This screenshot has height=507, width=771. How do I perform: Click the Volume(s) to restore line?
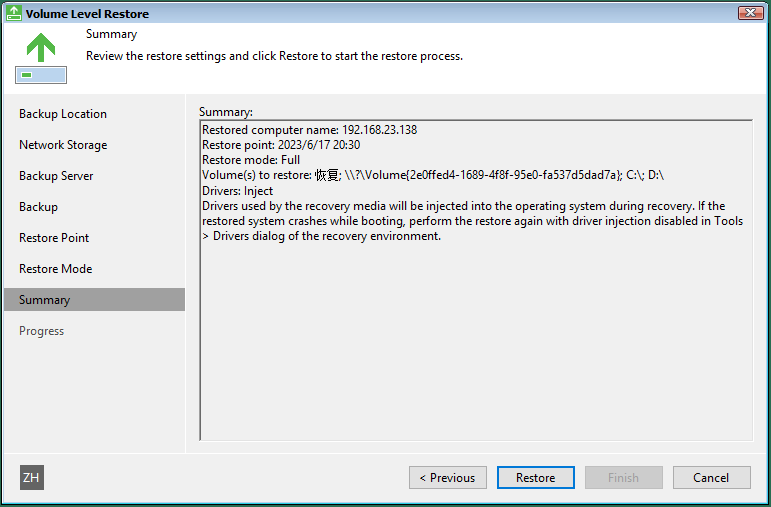point(433,175)
